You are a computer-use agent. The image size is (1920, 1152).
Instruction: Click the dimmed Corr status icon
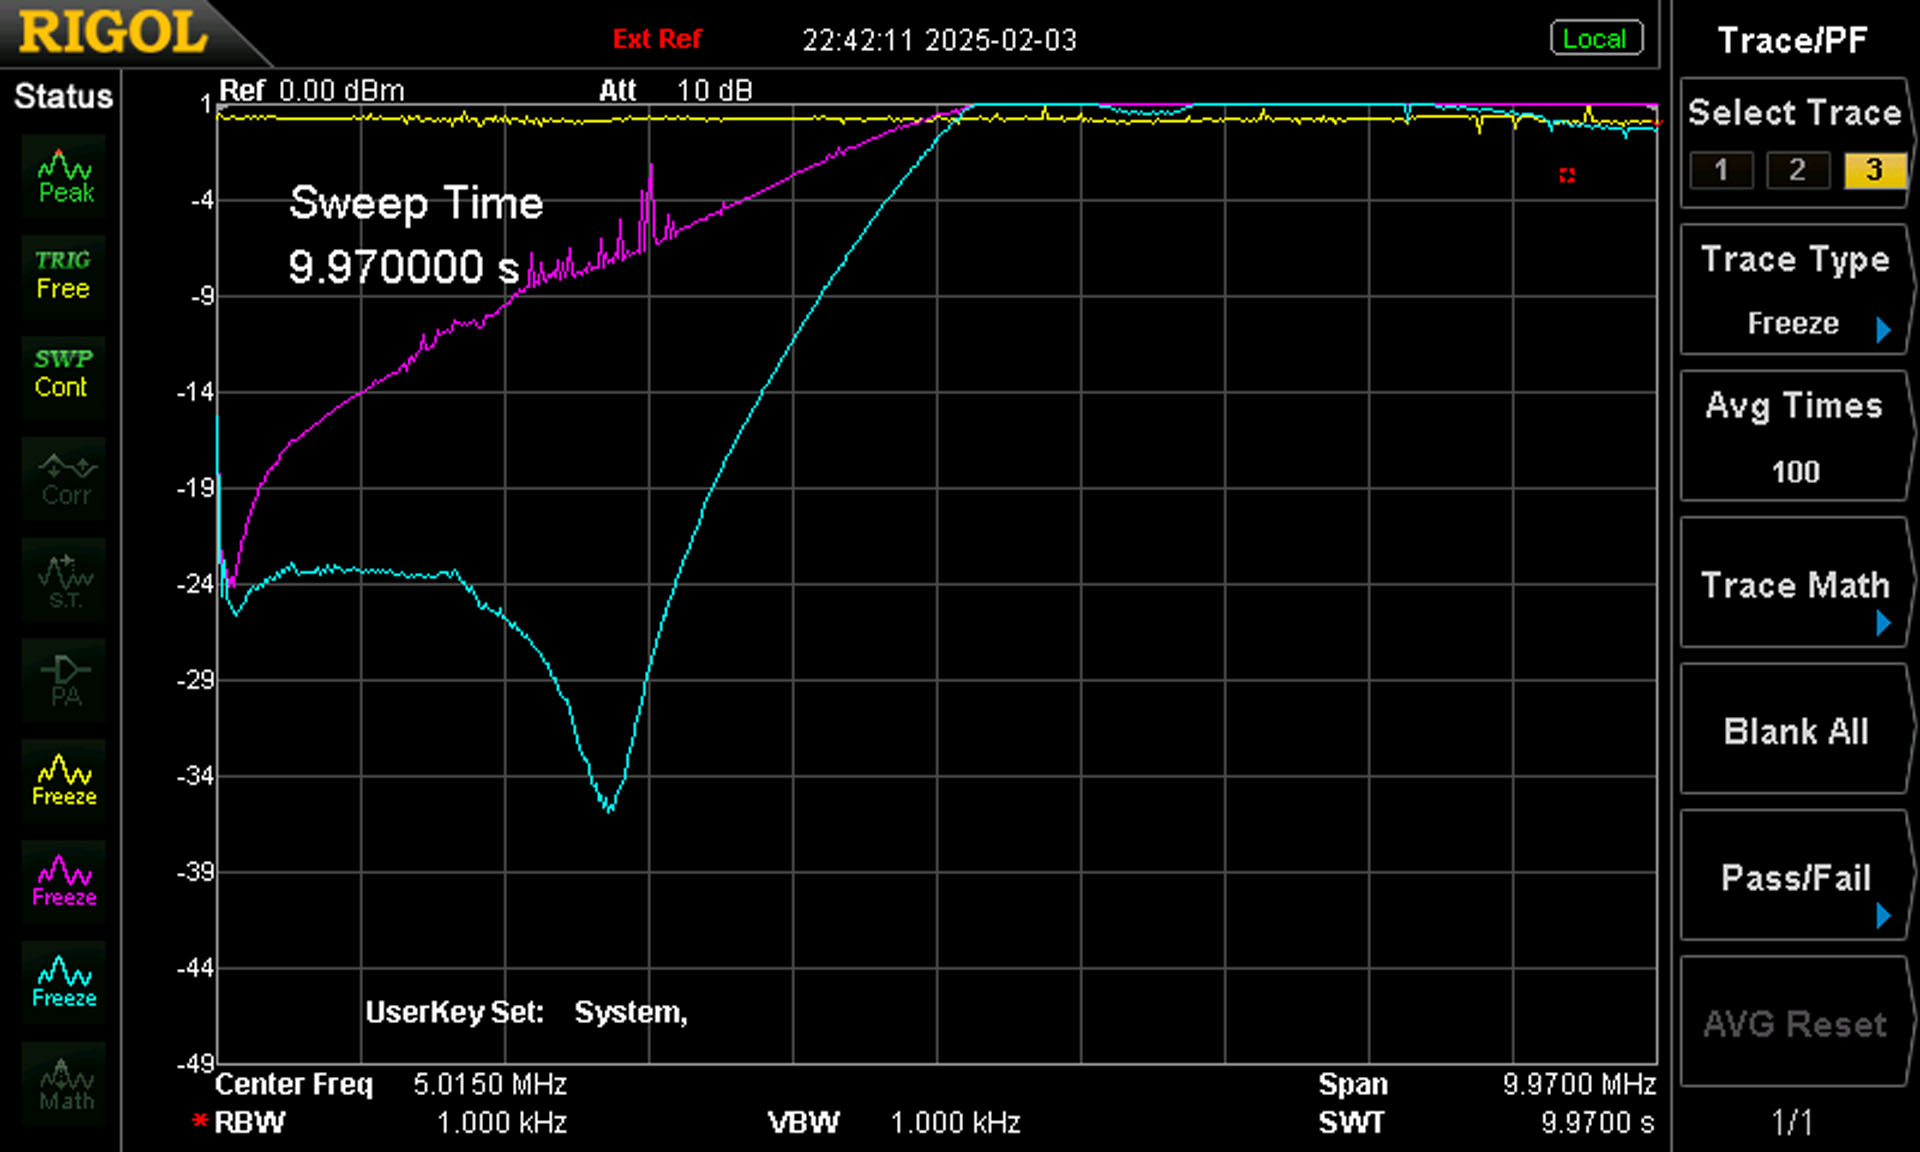64,479
